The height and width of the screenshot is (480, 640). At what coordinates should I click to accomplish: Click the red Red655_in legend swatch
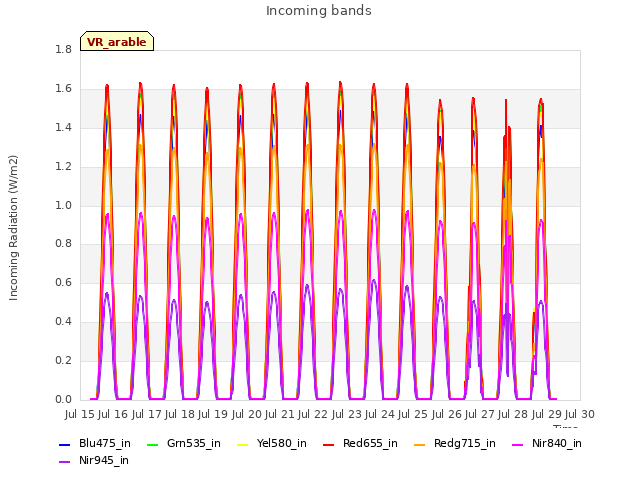(329, 444)
